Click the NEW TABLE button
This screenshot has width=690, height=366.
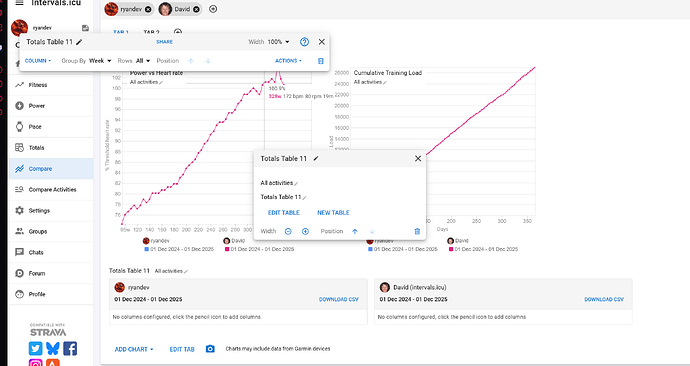pos(334,212)
